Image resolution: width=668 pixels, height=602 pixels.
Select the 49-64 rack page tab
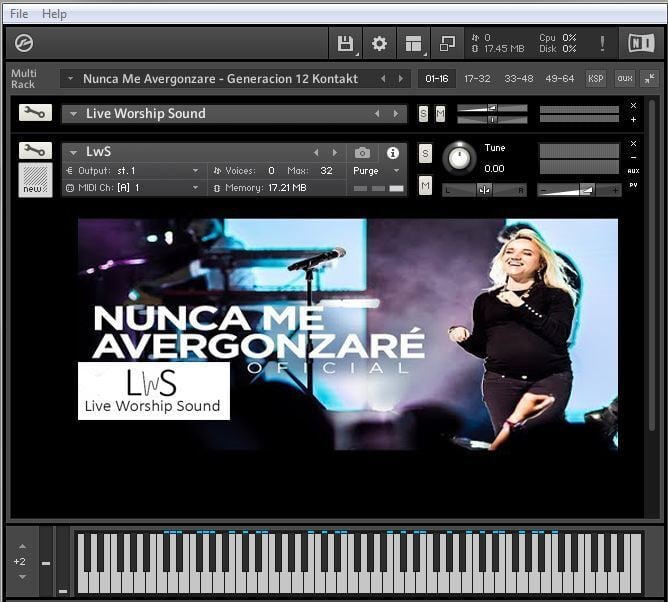coord(560,78)
